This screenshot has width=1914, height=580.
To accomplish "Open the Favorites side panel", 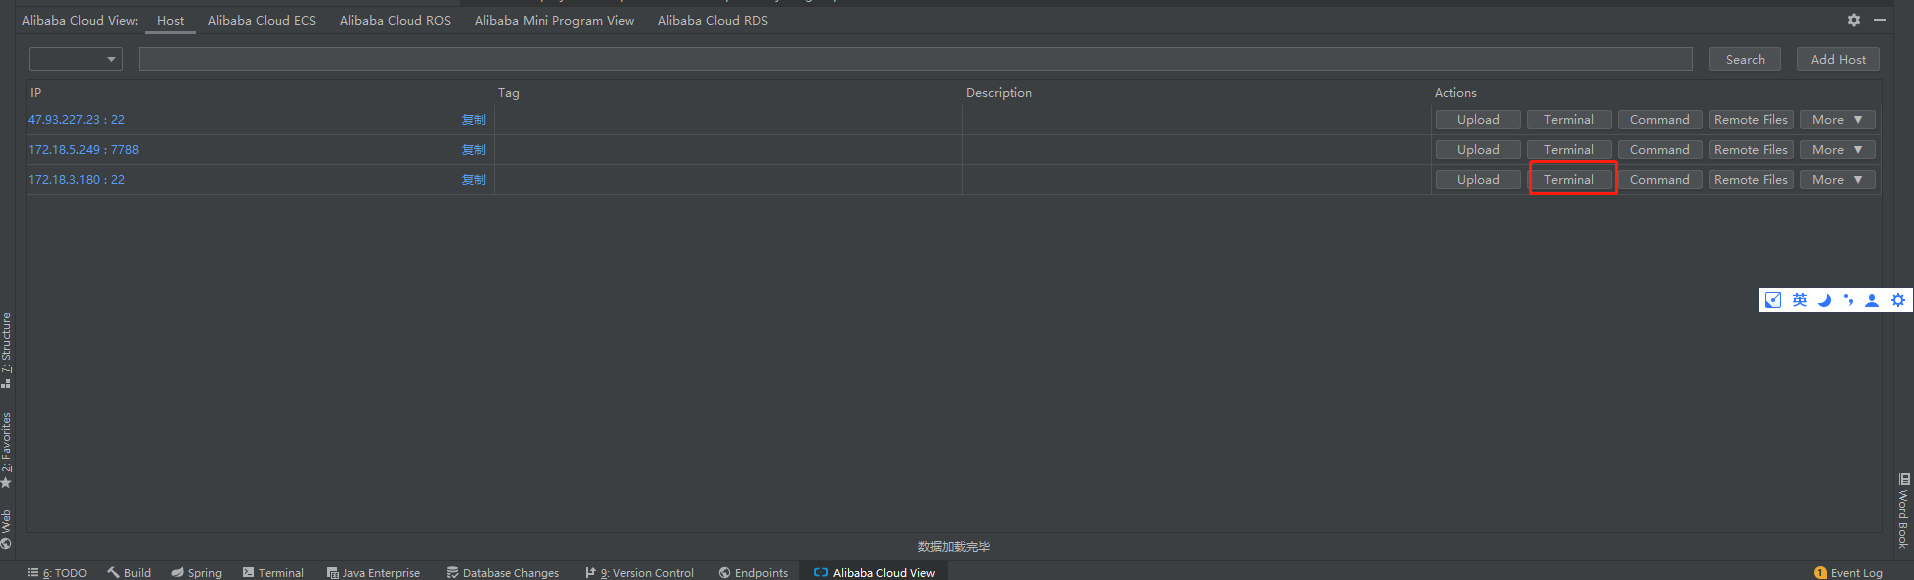I will click(x=6, y=450).
